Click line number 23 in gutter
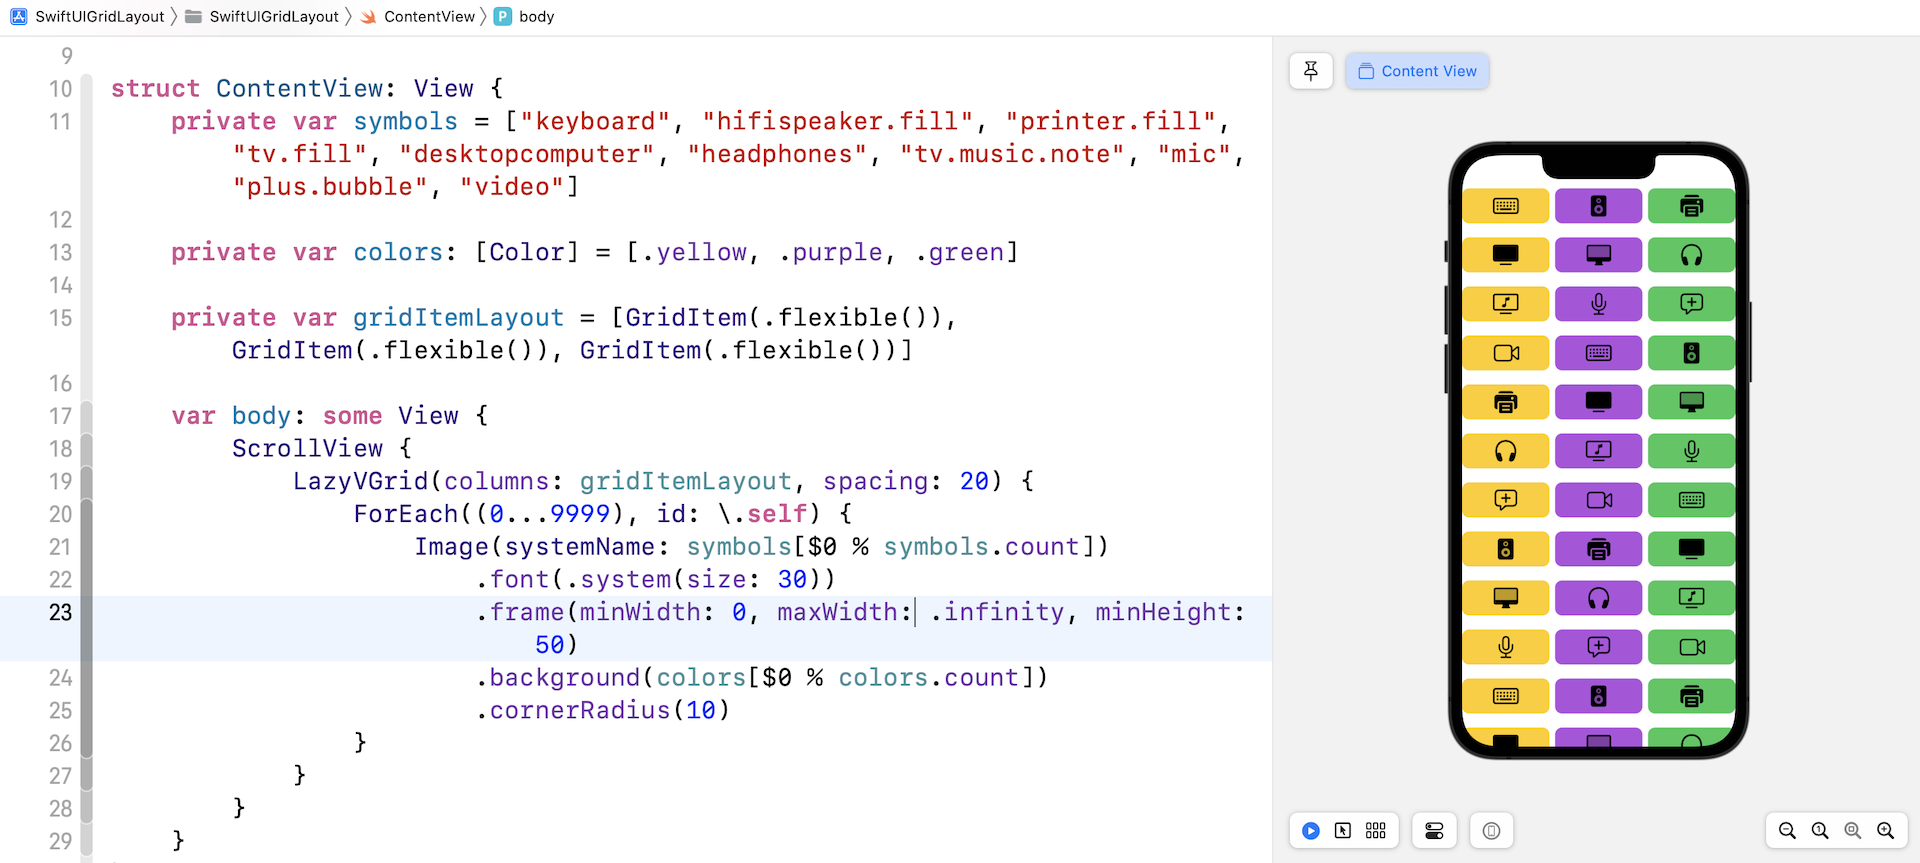This screenshot has width=1920, height=863. 60,612
